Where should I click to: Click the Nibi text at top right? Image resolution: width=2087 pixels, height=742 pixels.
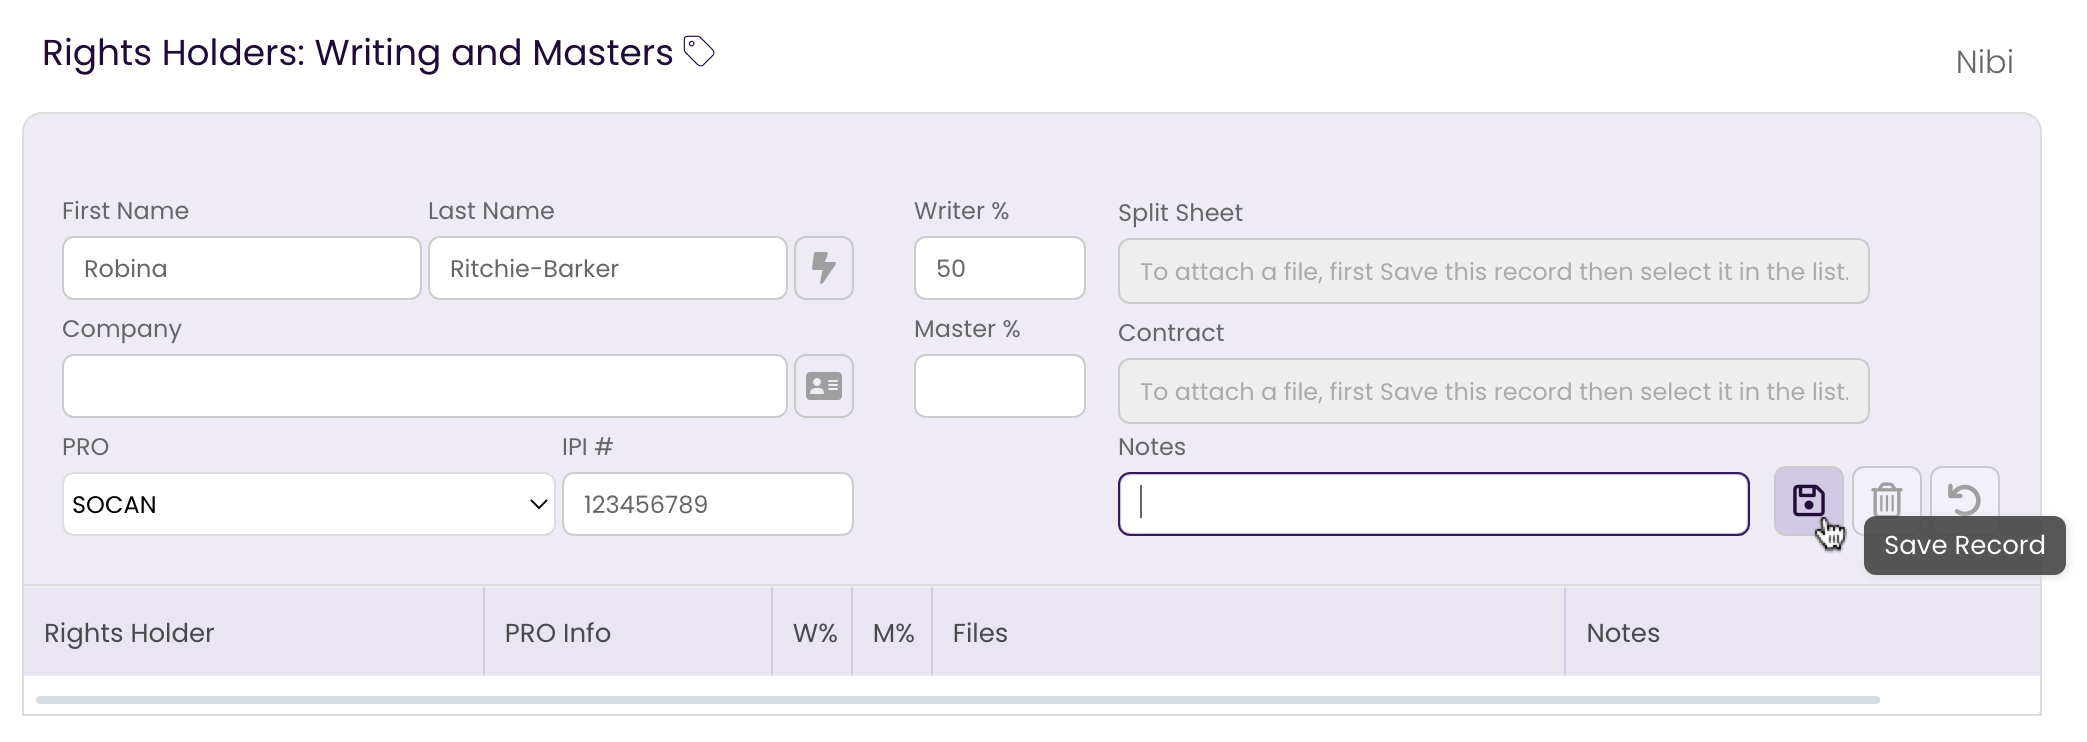[1984, 62]
